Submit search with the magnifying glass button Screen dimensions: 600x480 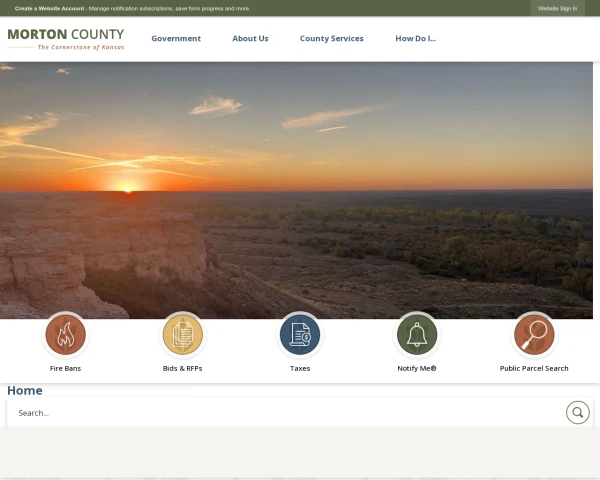(578, 412)
